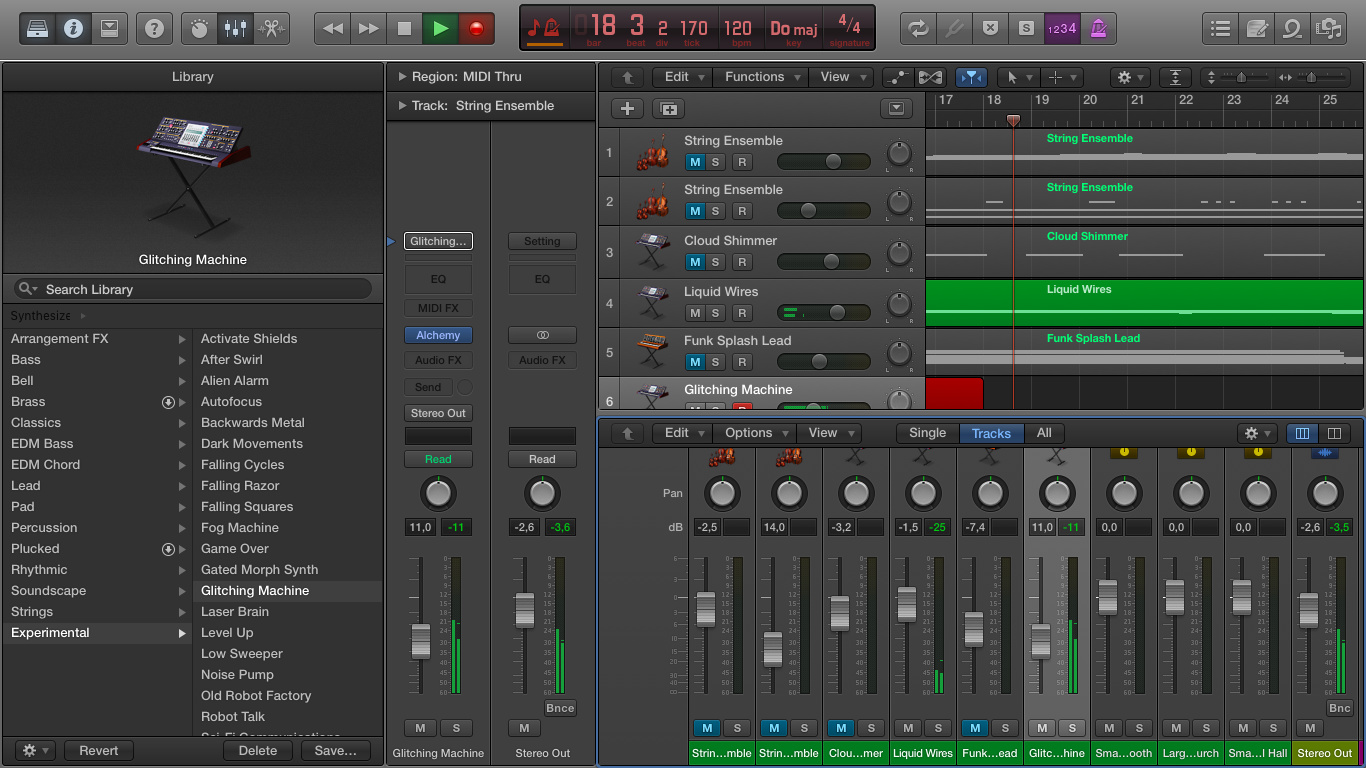1366x768 pixels.
Task: Toggle Flex show/hide icon
Action: pos(930,77)
